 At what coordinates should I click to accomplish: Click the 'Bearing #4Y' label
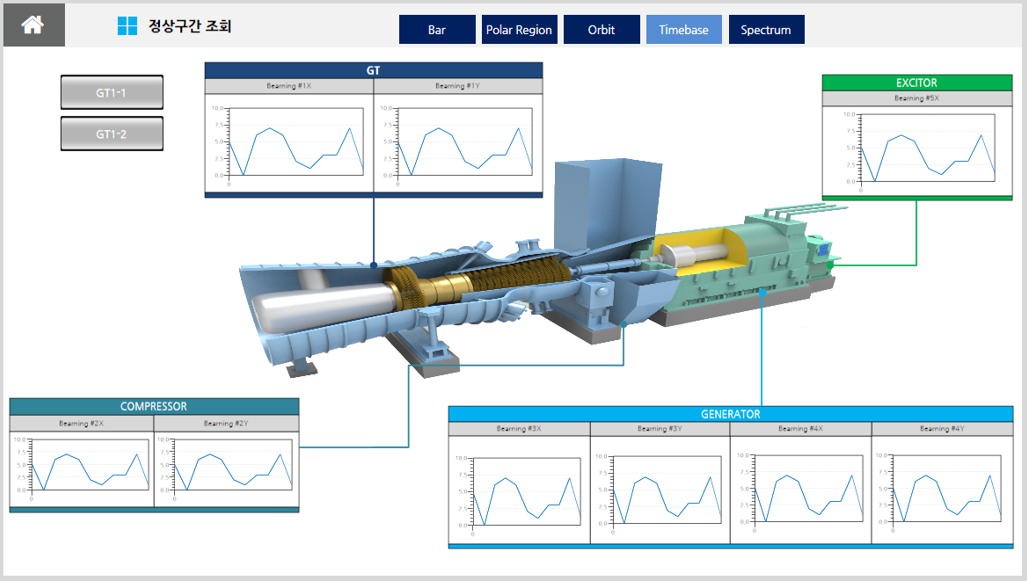tap(942, 428)
